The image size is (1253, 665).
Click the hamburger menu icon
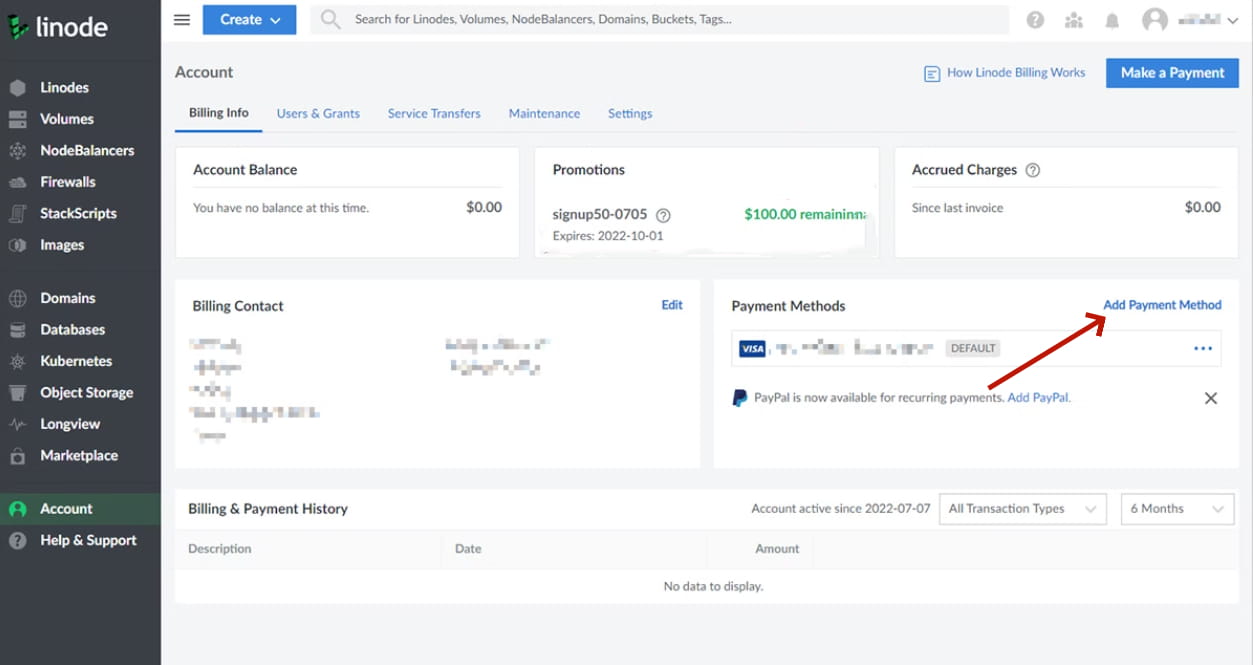[182, 20]
